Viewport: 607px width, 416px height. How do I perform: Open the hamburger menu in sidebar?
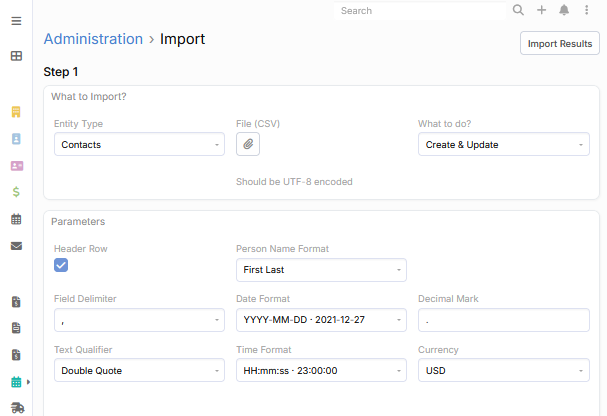pos(16,21)
